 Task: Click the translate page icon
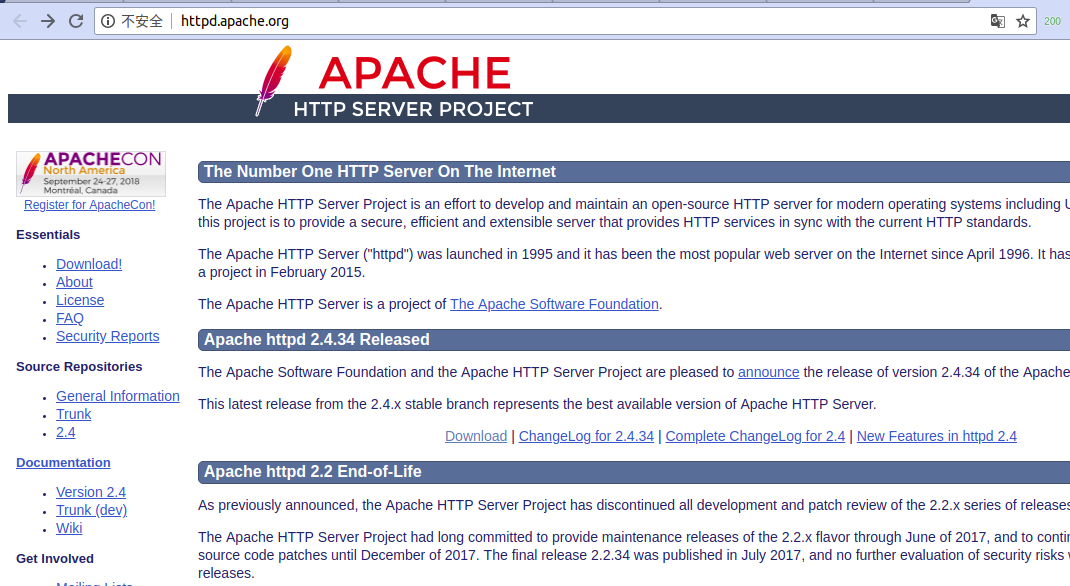(997, 21)
